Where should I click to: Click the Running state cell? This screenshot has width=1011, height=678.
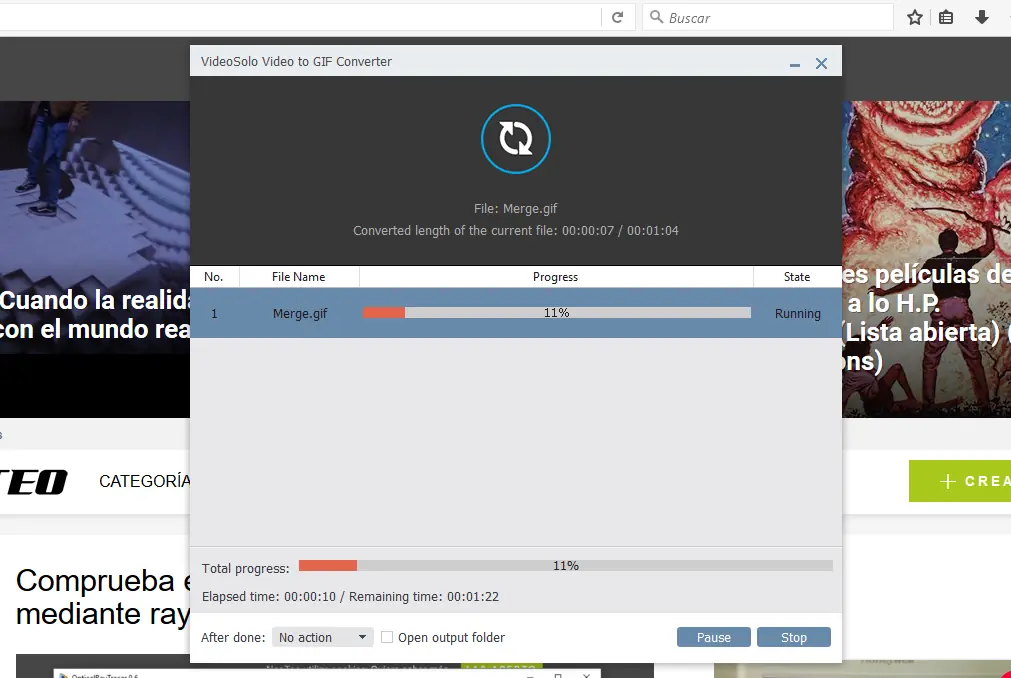coord(798,313)
